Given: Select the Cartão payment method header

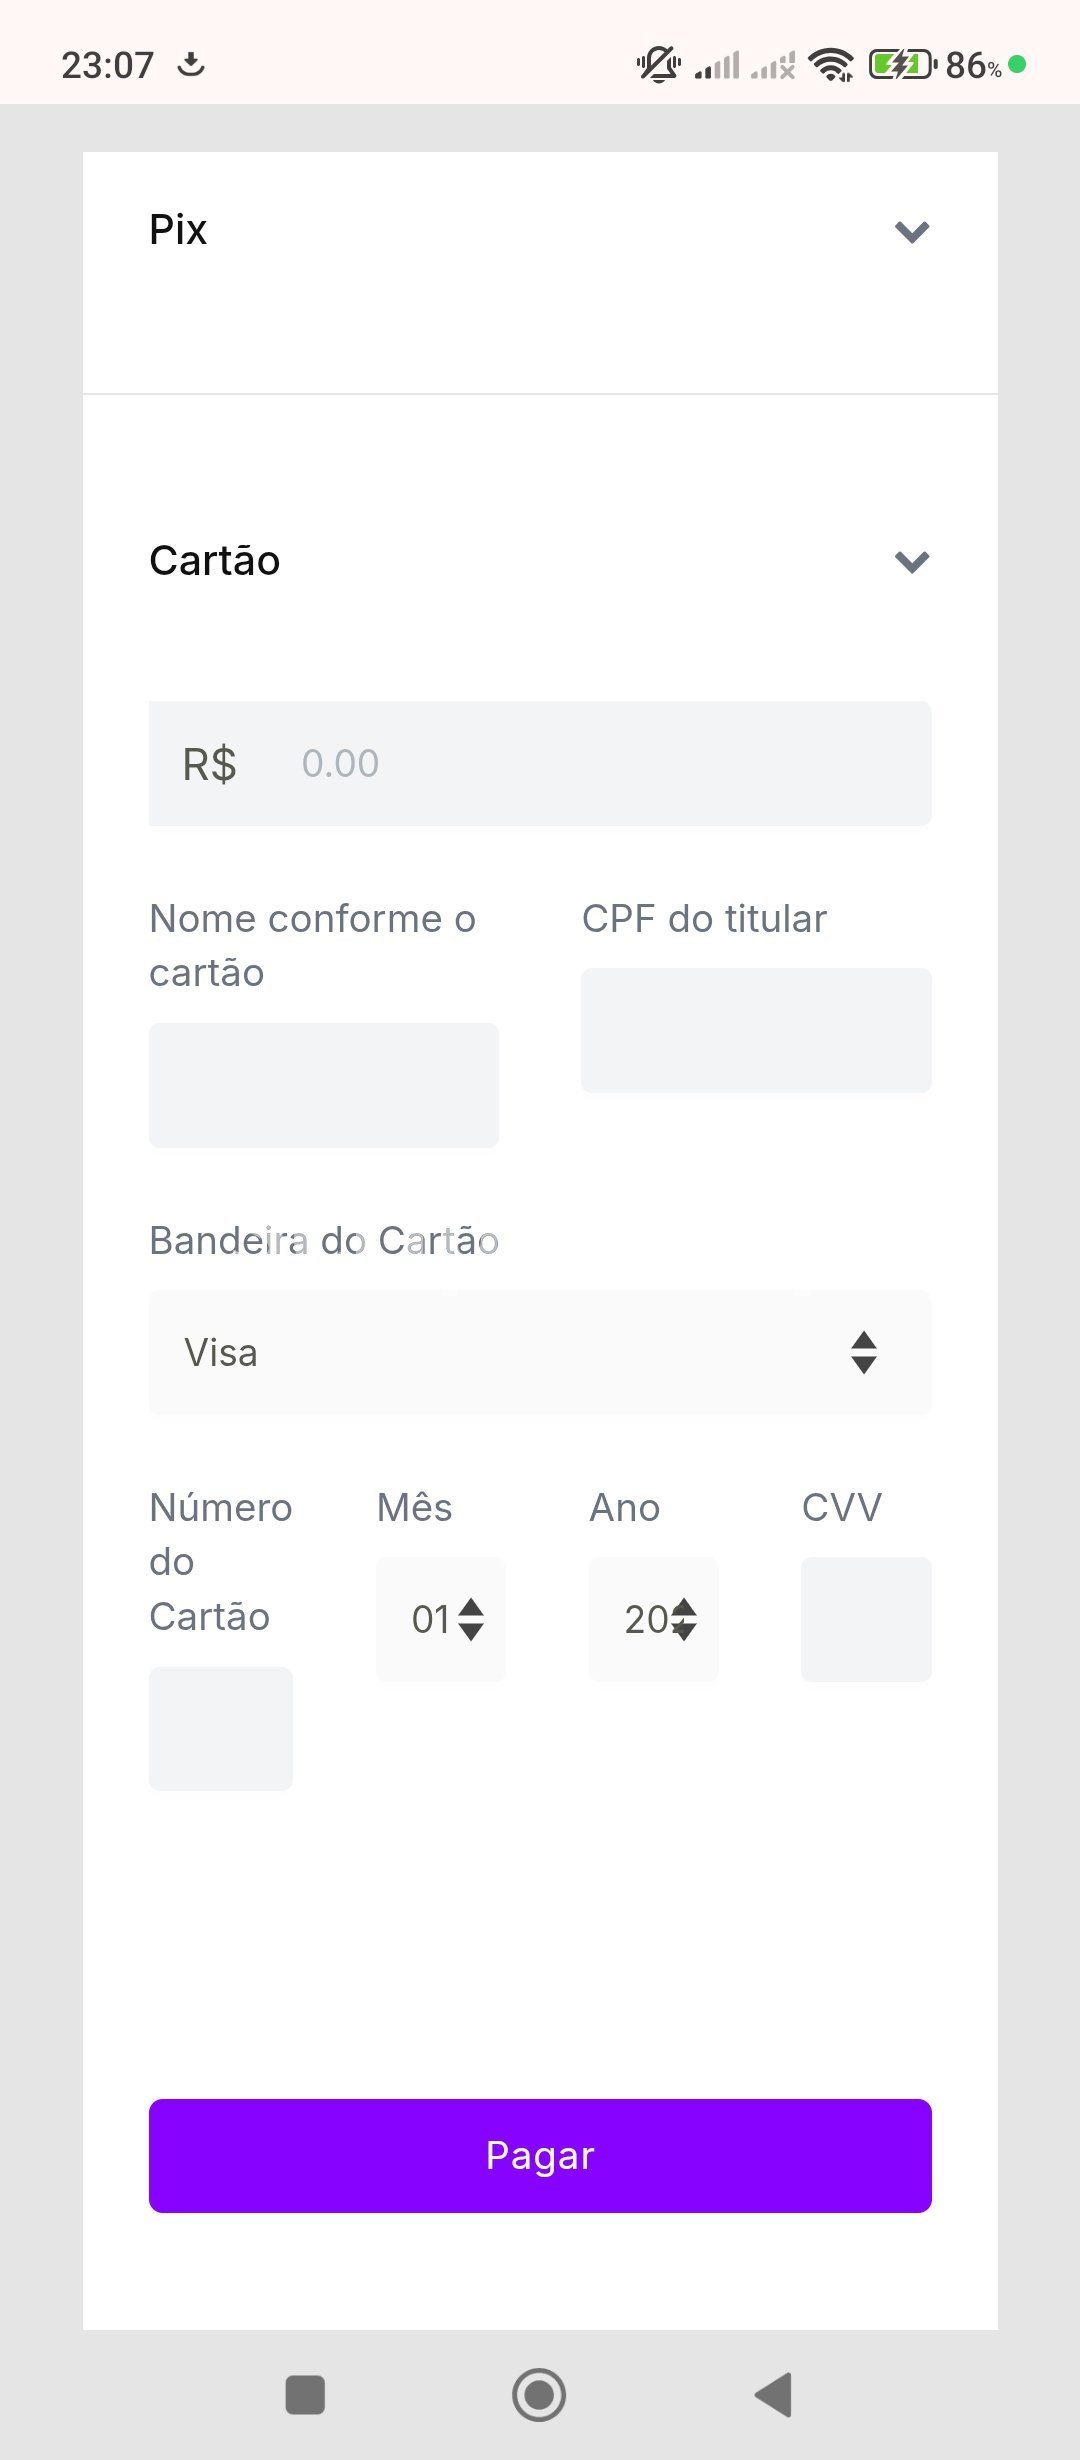Looking at the screenshot, I should coord(215,561).
